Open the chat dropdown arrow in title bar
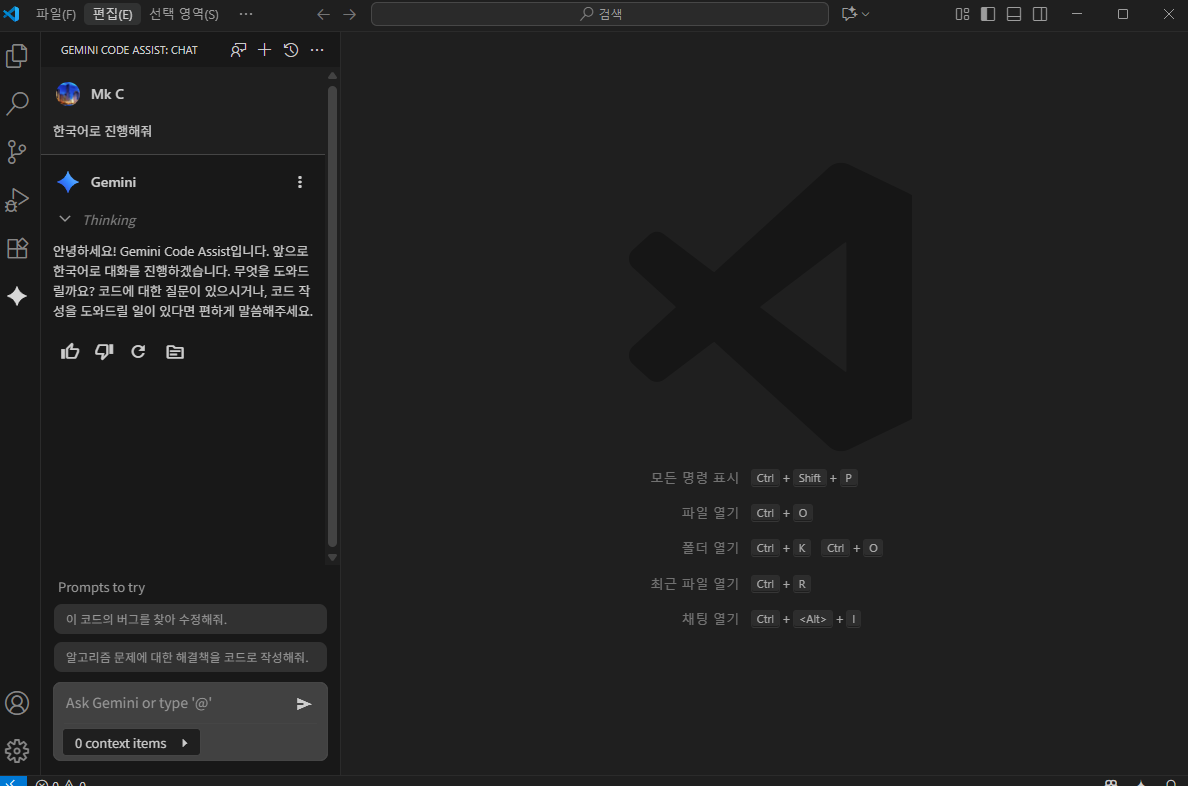The height and width of the screenshot is (786, 1188). pos(866,14)
